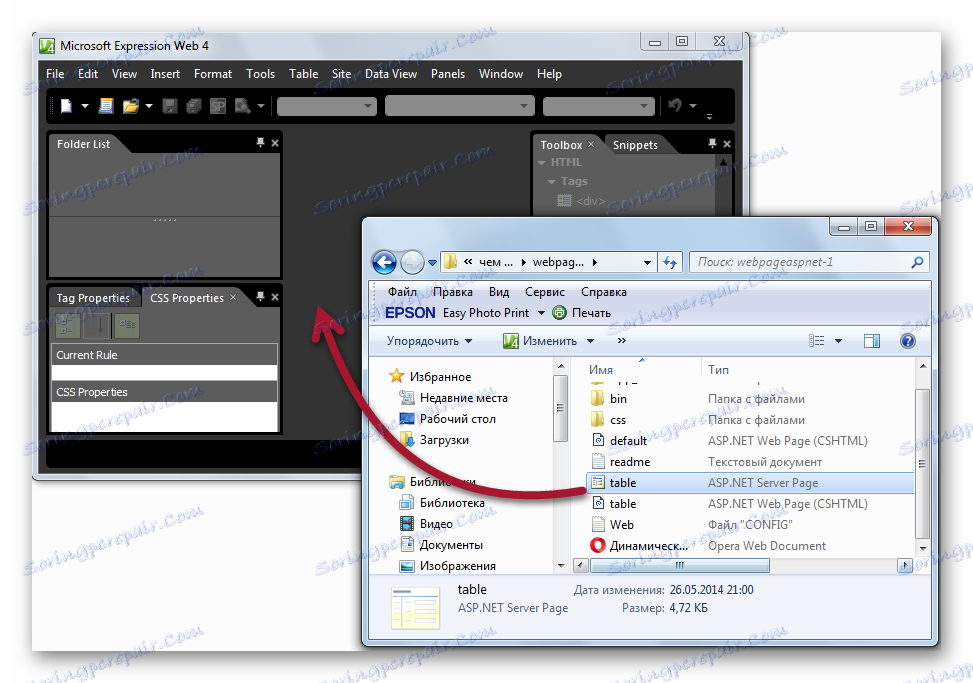The width and height of the screenshot is (973, 683).
Task: Click the Open folder toolbar icon
Action: coord(131,105)
